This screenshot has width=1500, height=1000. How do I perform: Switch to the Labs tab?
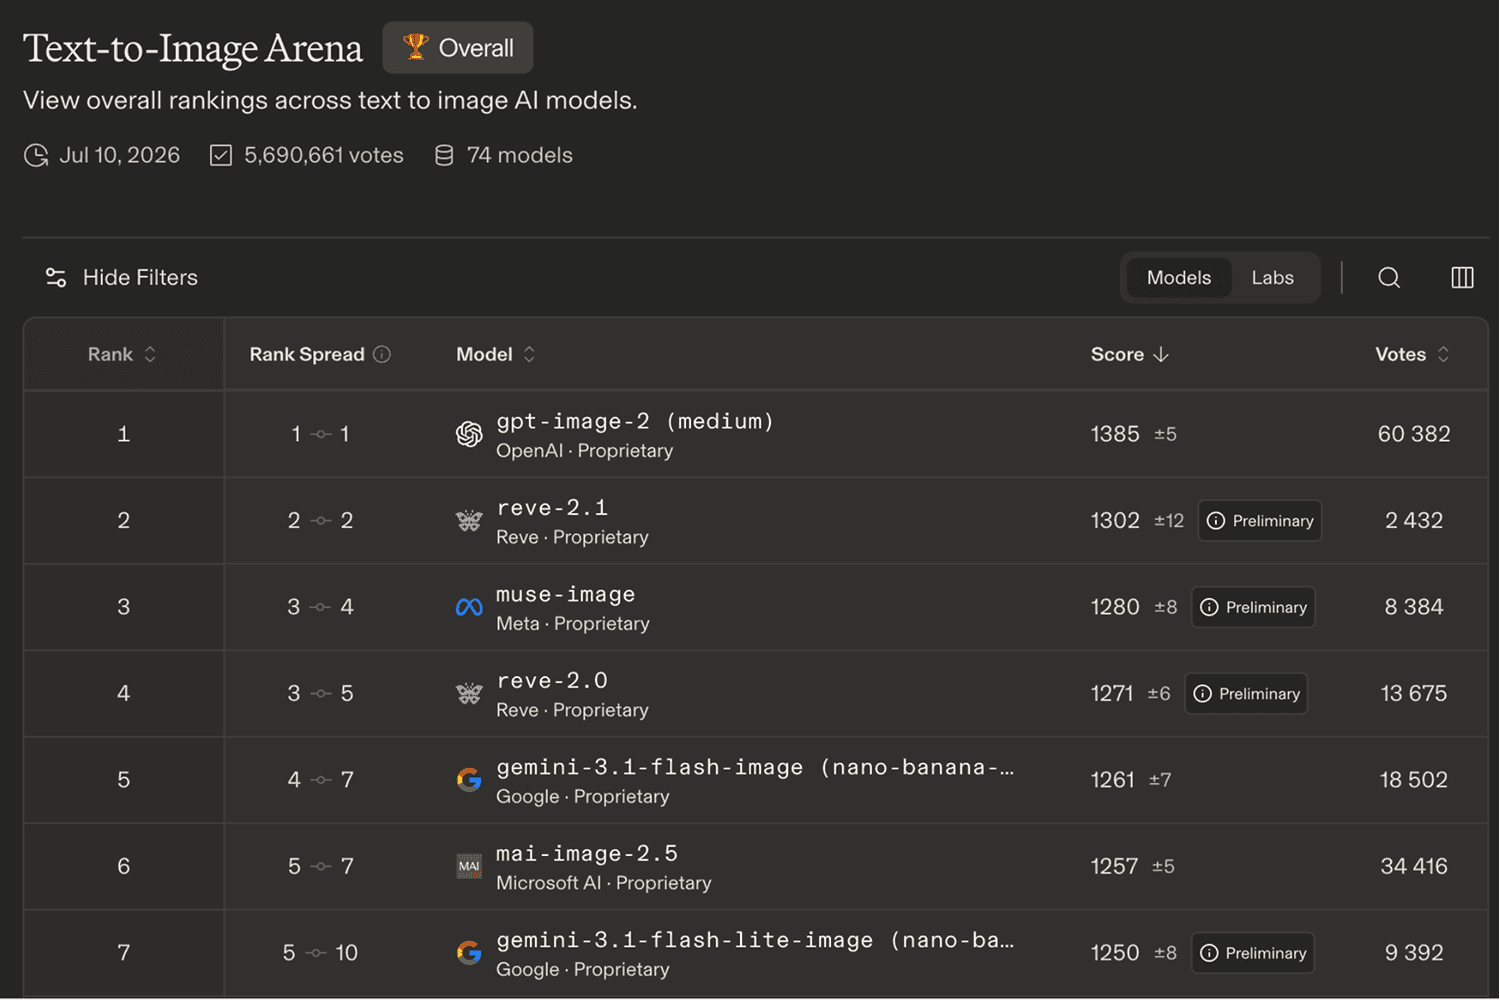(x=1273, y=278)
